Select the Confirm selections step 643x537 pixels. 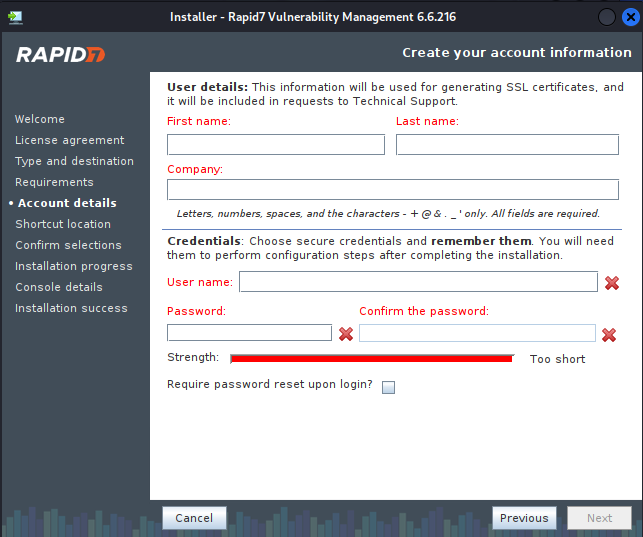click(x=68, y=245)
